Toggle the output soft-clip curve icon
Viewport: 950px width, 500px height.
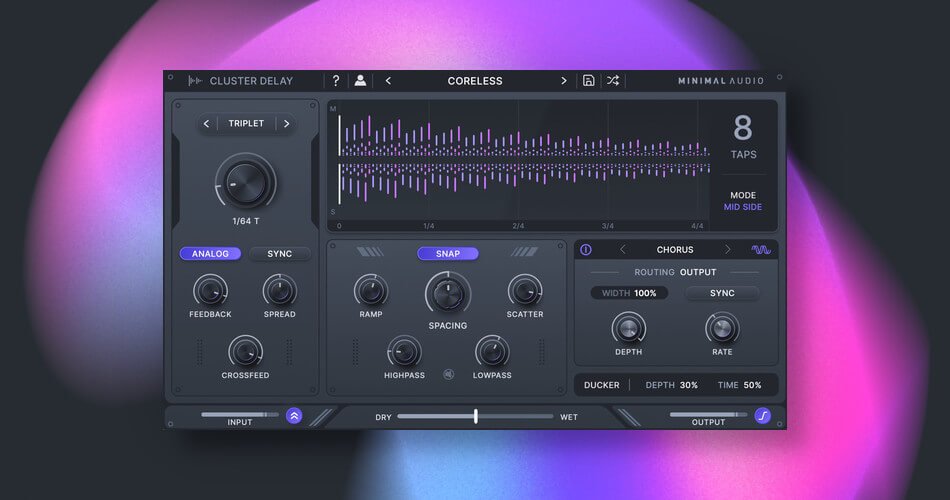click(x=763, y=416)
